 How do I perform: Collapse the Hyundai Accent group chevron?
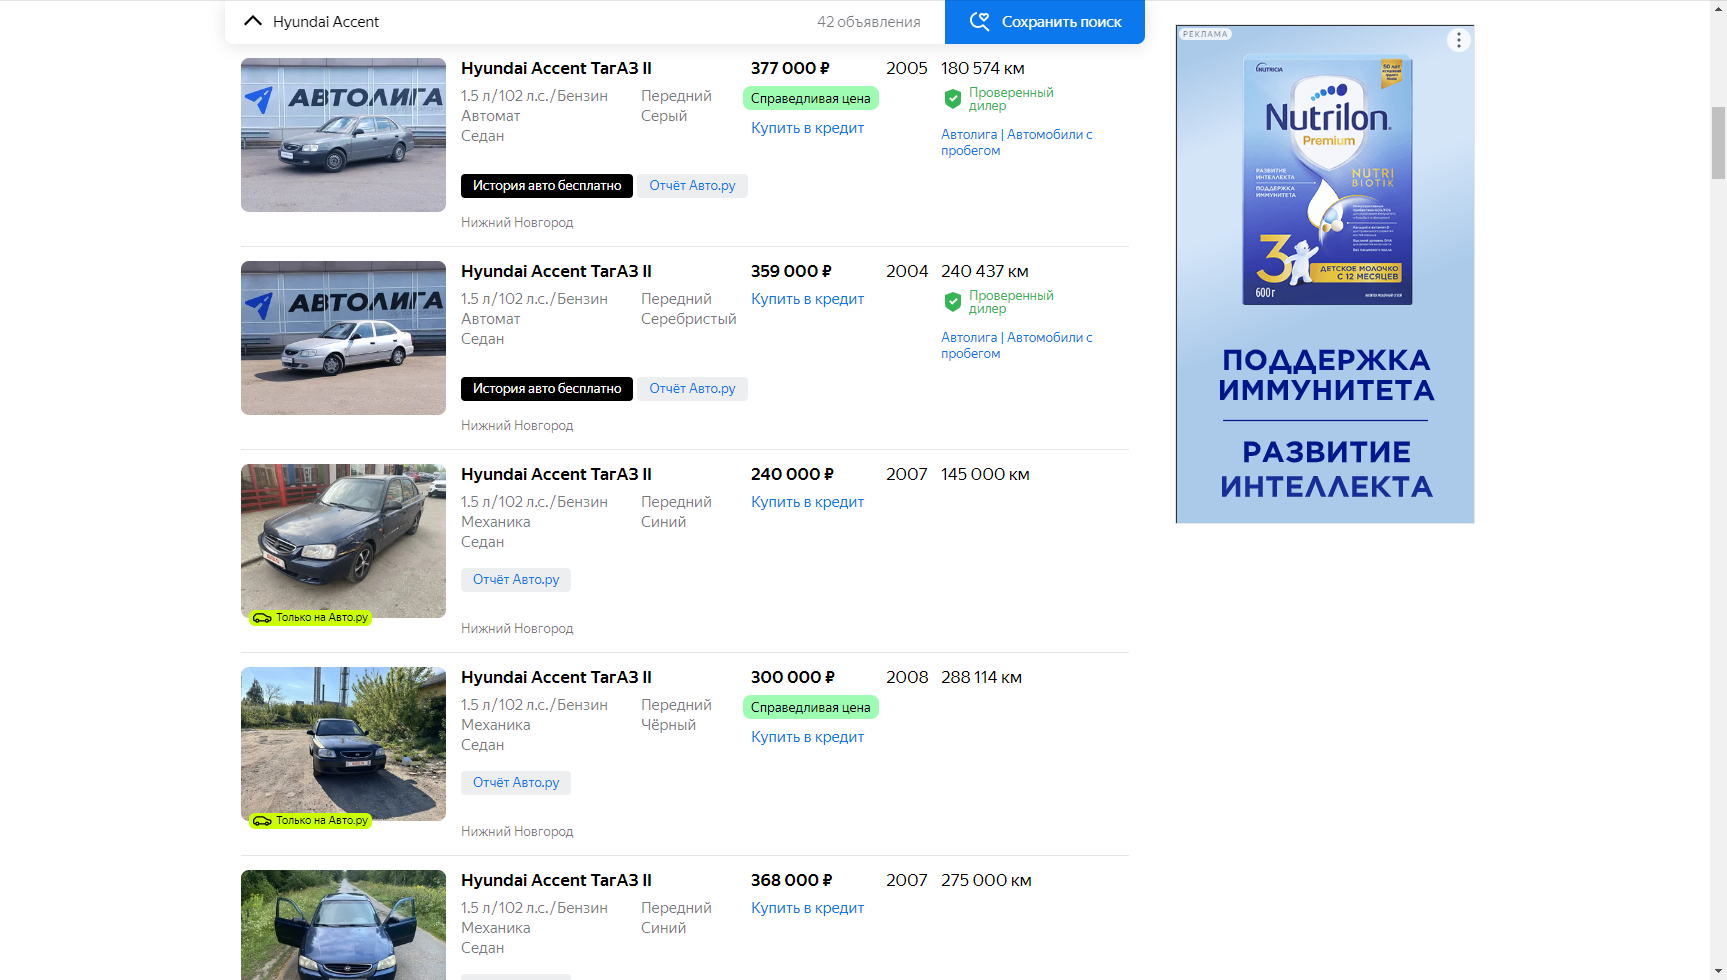pyautogui.click(x=253, y=21)
